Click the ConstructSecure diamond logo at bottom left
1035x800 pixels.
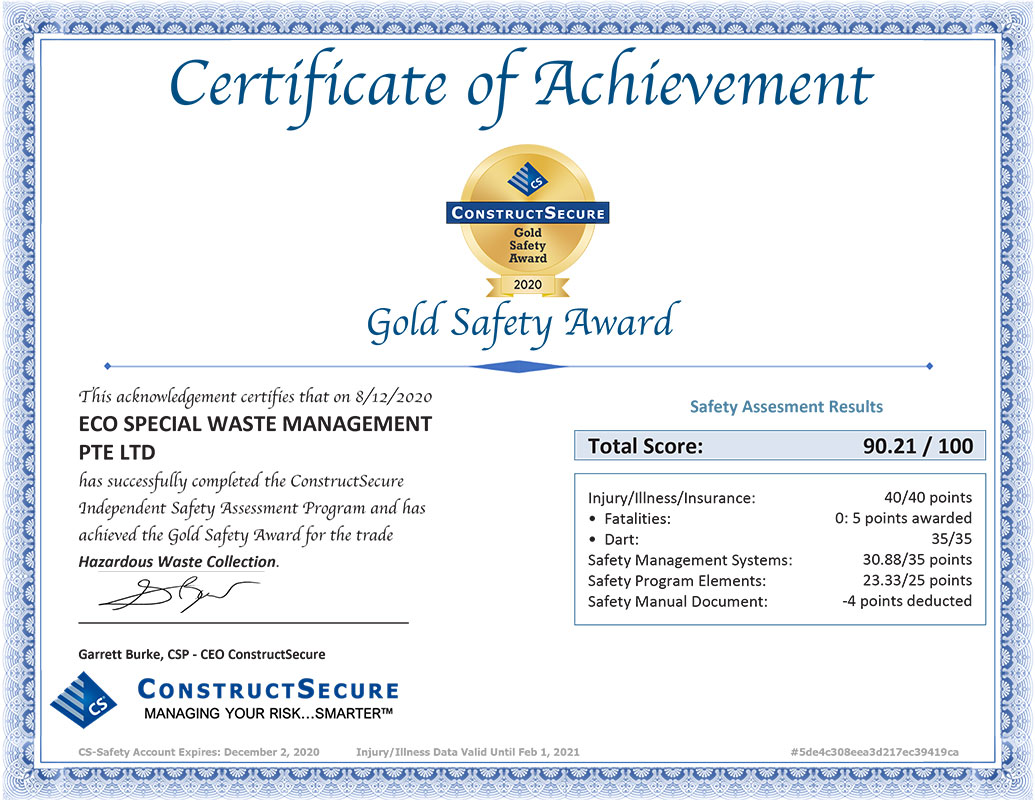pyautogui.click(x=84, y=700)
